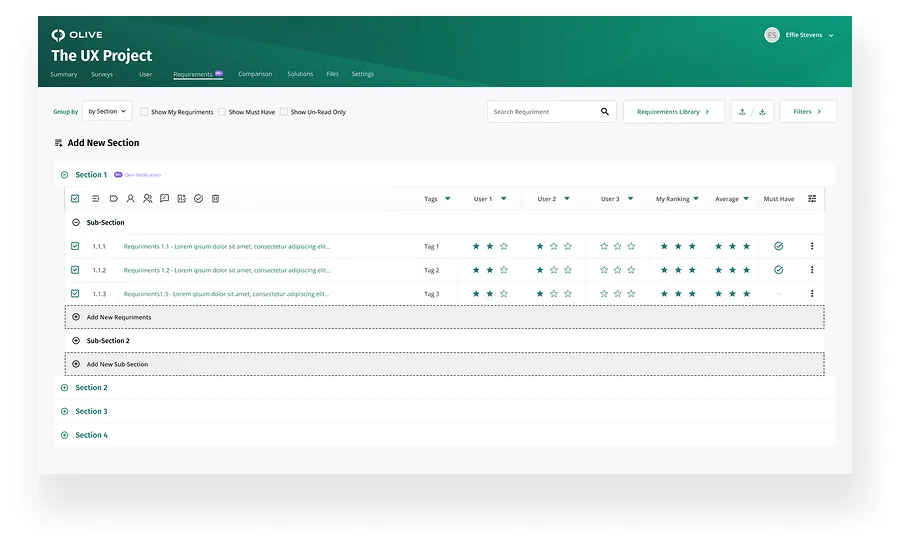The image size is (906, 550).
Task: Switch to the Summary tab
Action: (x=64, y=75)
